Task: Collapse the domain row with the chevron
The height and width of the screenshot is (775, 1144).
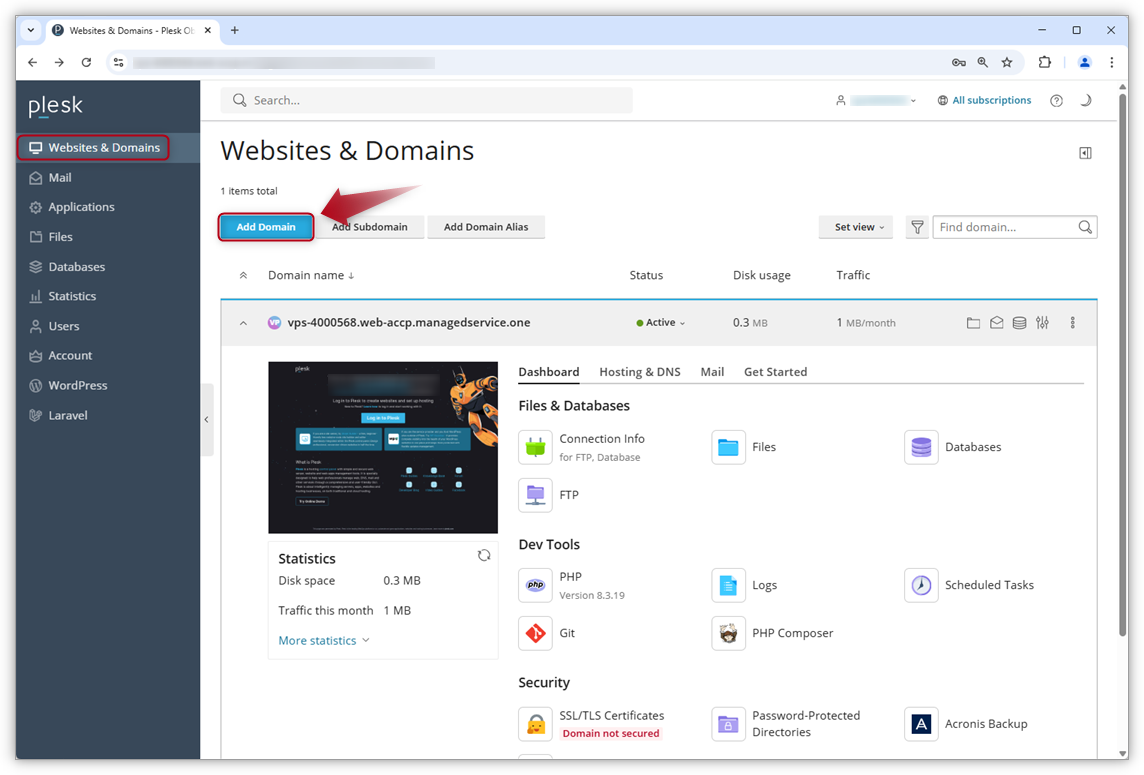Action: [243, 322]
